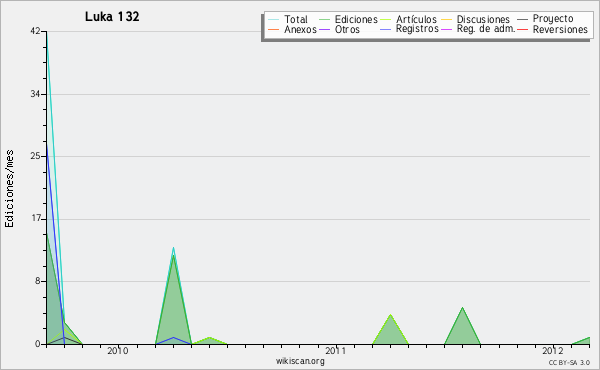Select the Total legend entry
The width and height of the screenshot is (600, 370).
pyautogui.click(x=295, y=19)
